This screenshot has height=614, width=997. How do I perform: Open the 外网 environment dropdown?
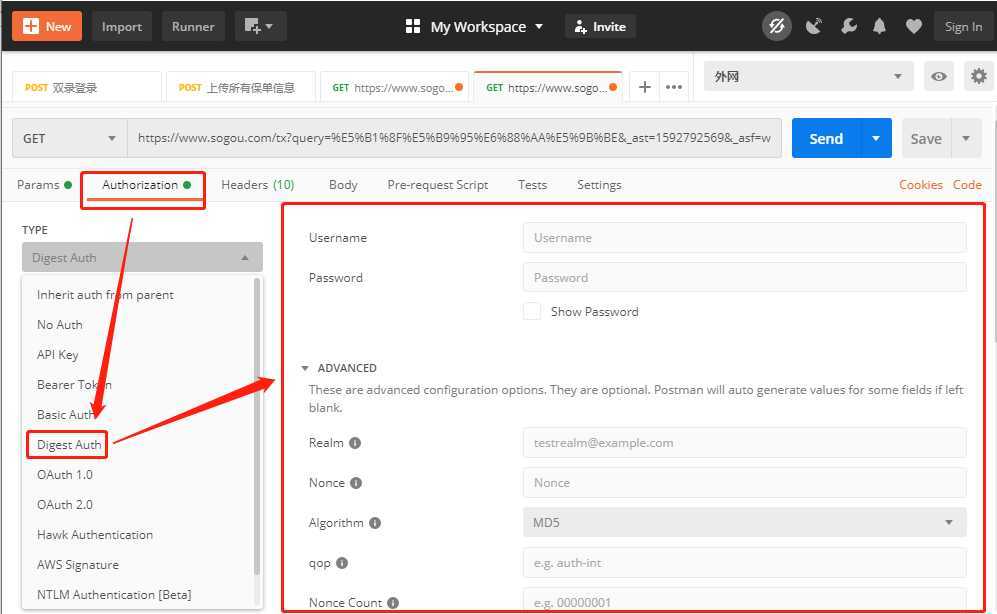(x=808, y=76)
